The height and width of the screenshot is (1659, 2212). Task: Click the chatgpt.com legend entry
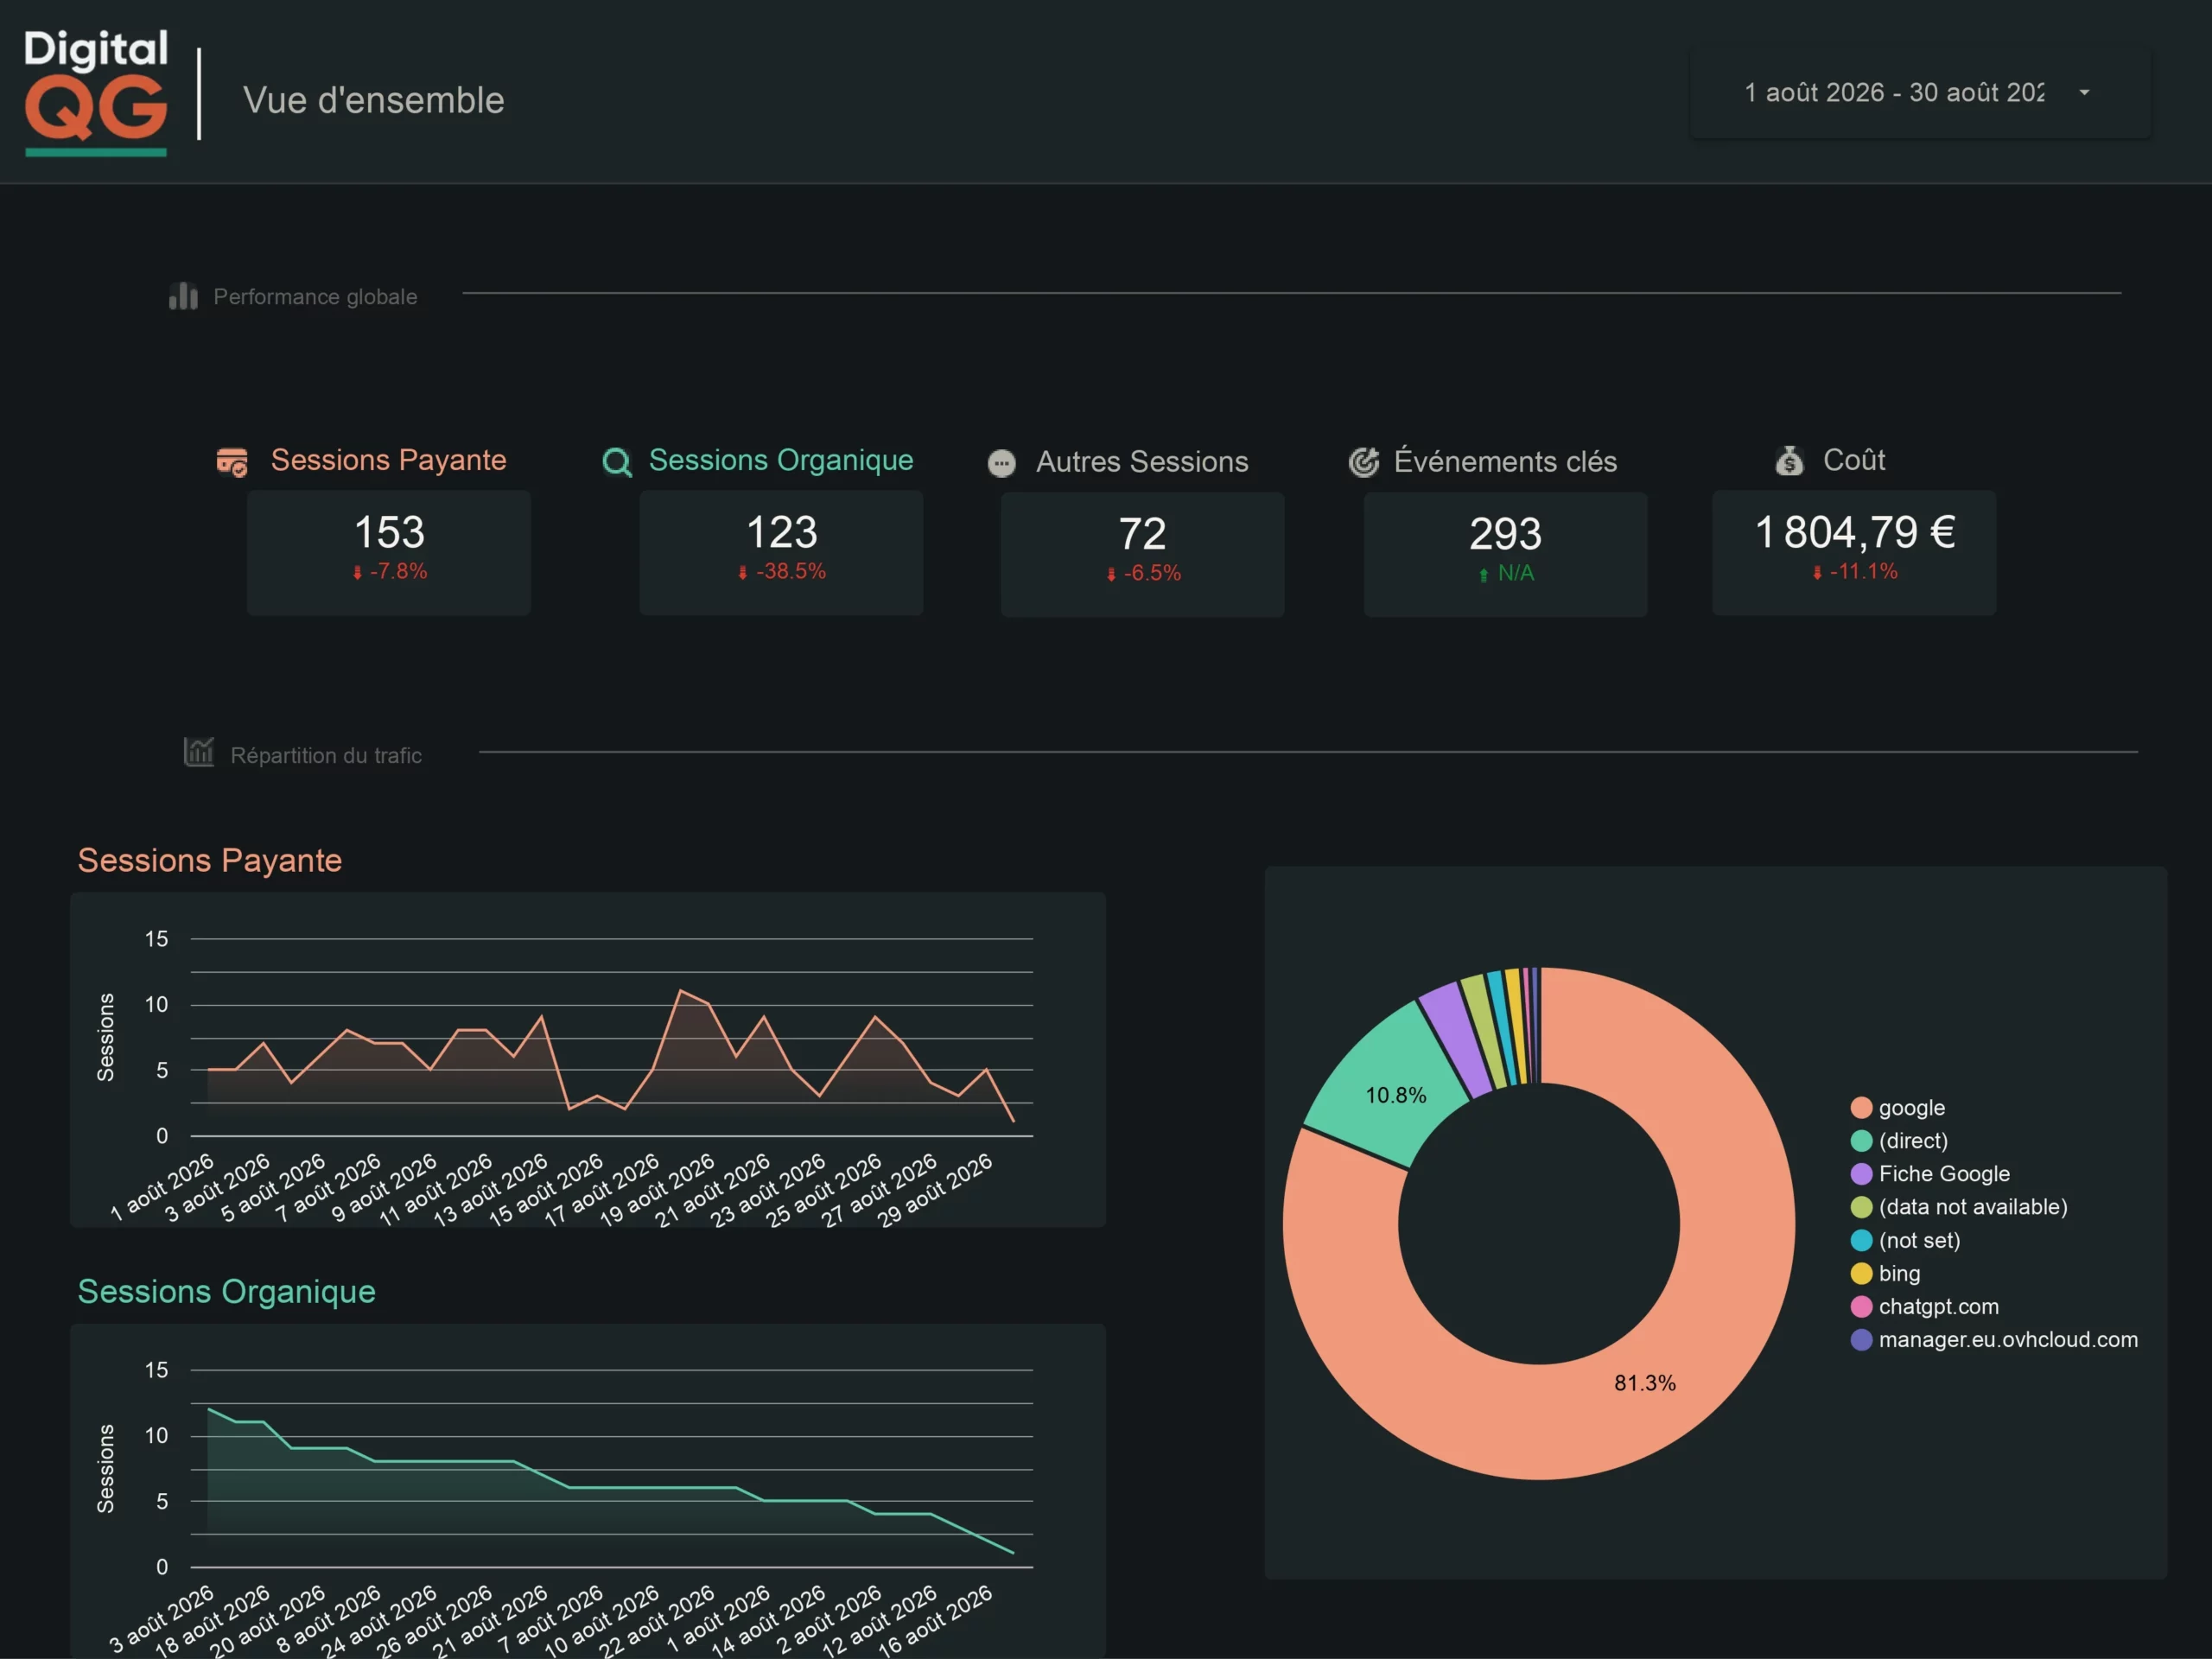(1925, 1306)
